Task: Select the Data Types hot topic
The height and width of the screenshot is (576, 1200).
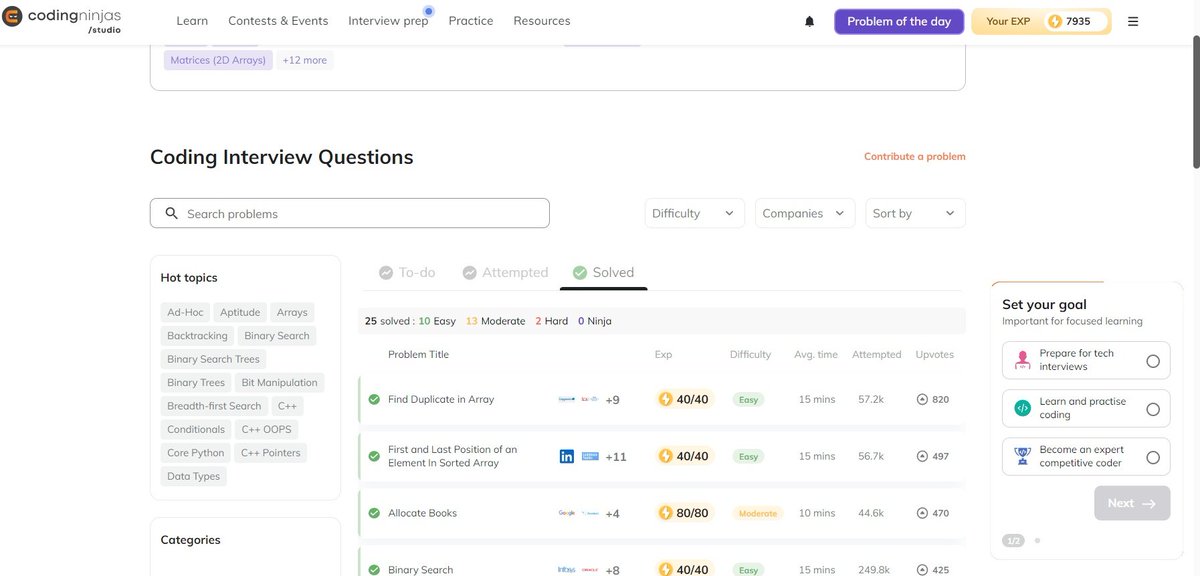Action: click(x=194, y=476)
